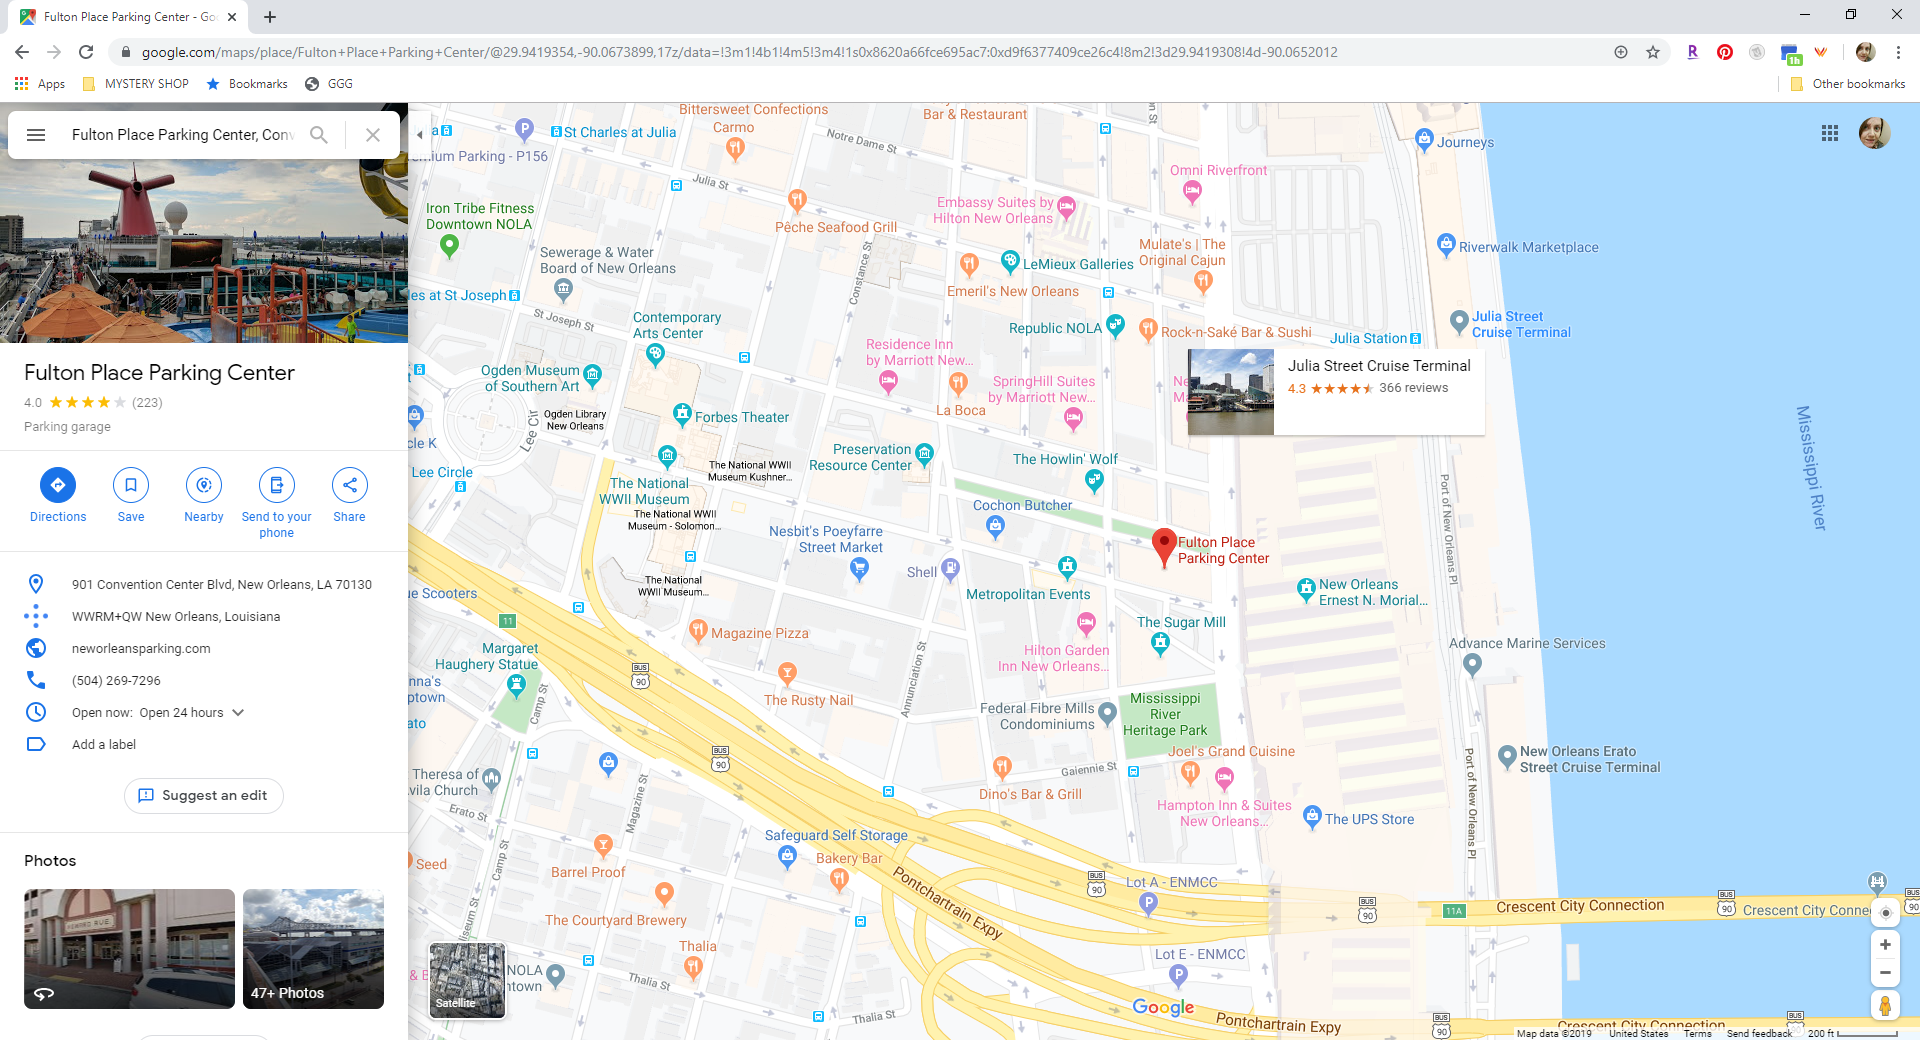Share this location icon

click(x=350, y=486)
